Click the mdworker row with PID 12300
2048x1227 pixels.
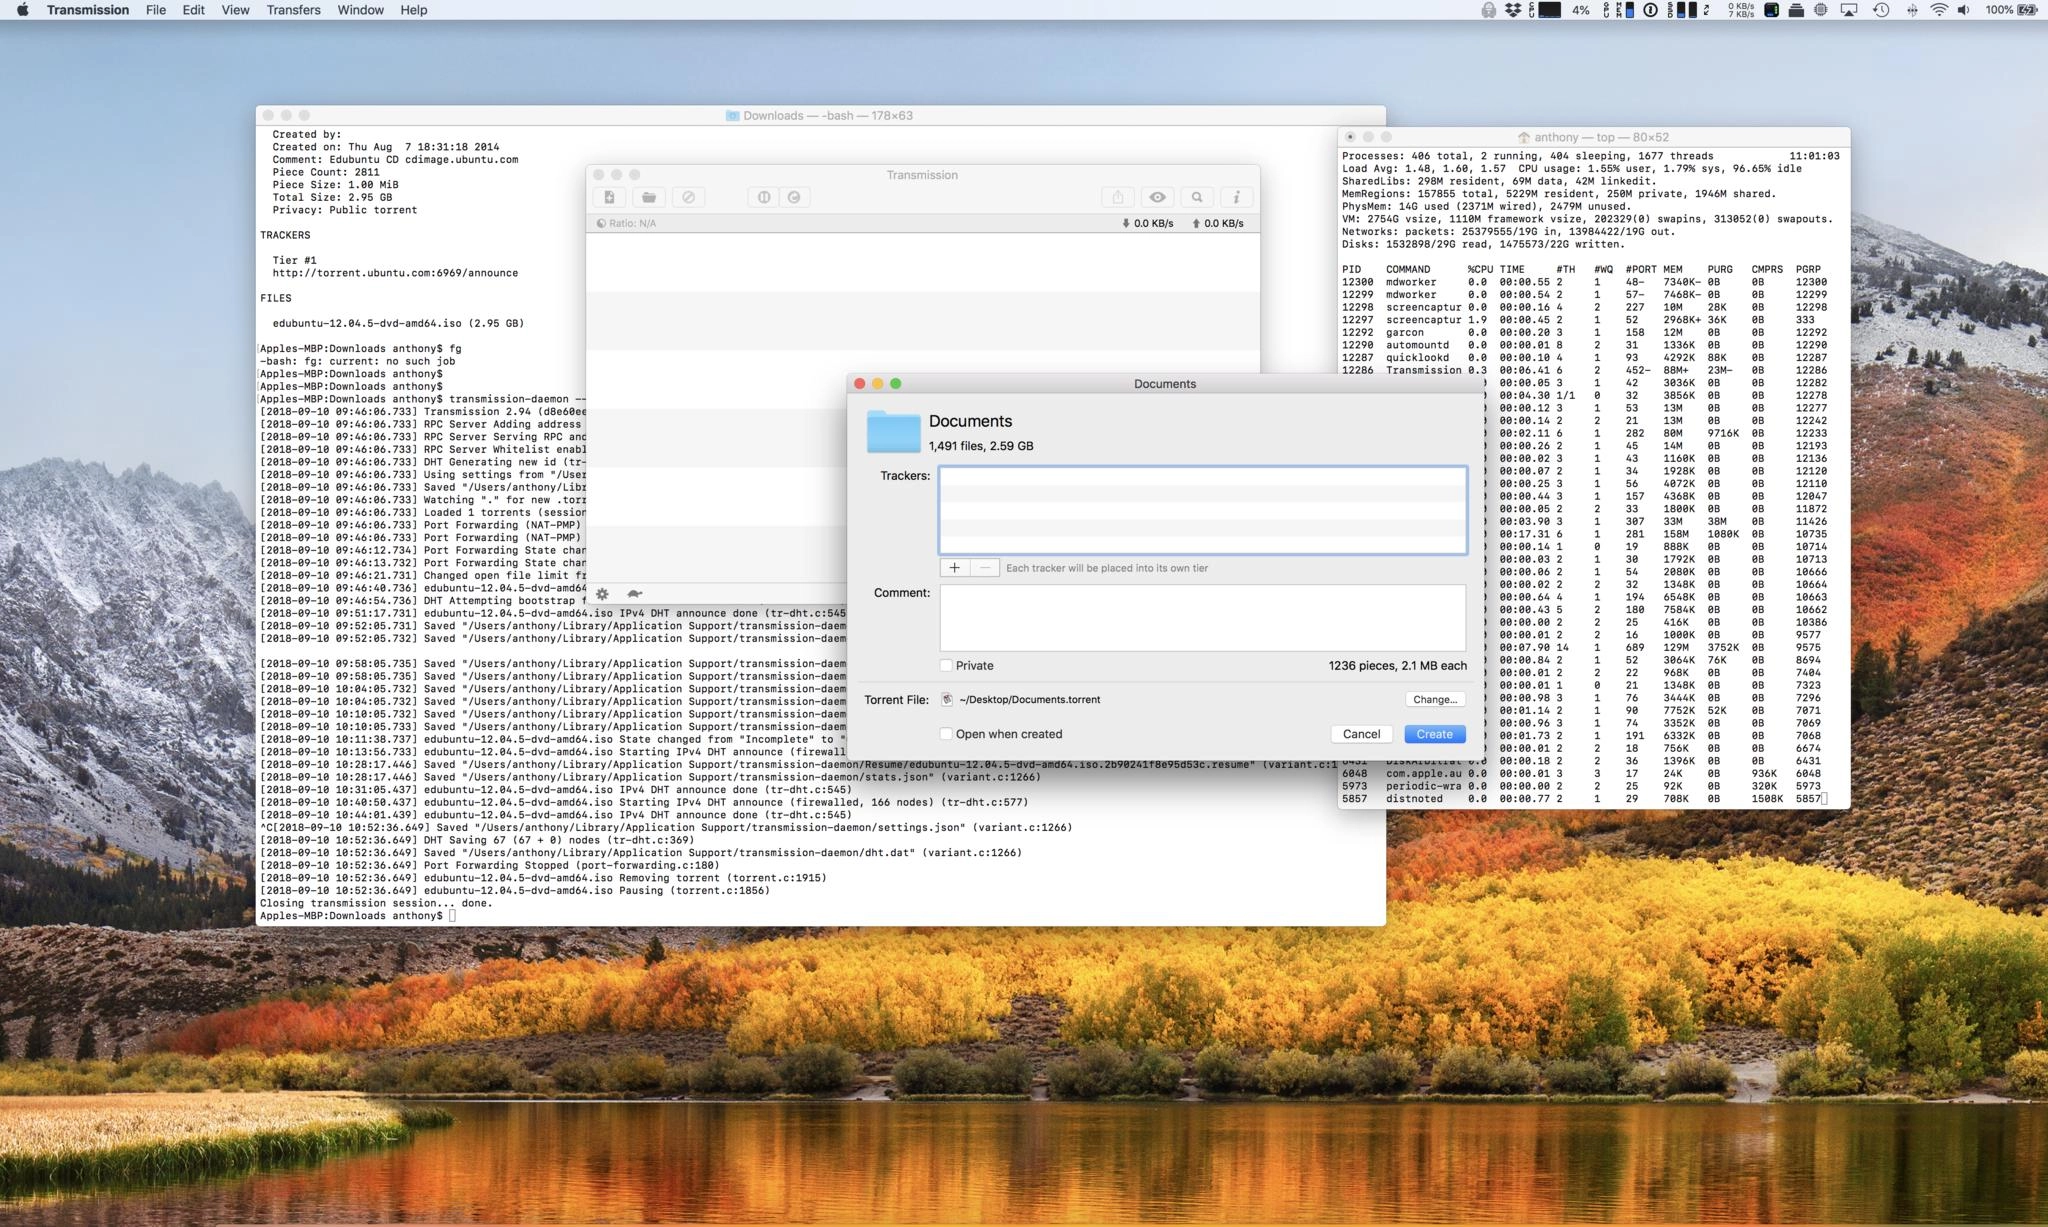(x=1585, y=282)
